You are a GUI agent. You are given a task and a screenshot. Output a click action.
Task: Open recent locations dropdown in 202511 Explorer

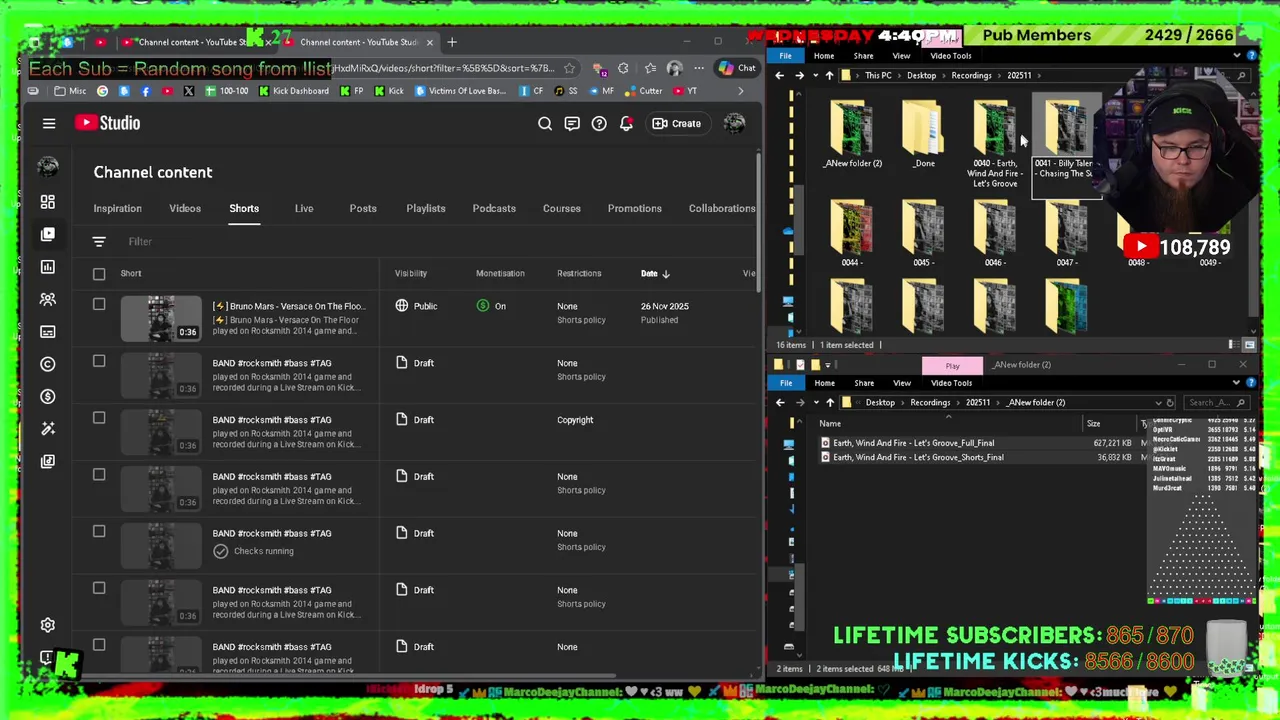[815, 75]
